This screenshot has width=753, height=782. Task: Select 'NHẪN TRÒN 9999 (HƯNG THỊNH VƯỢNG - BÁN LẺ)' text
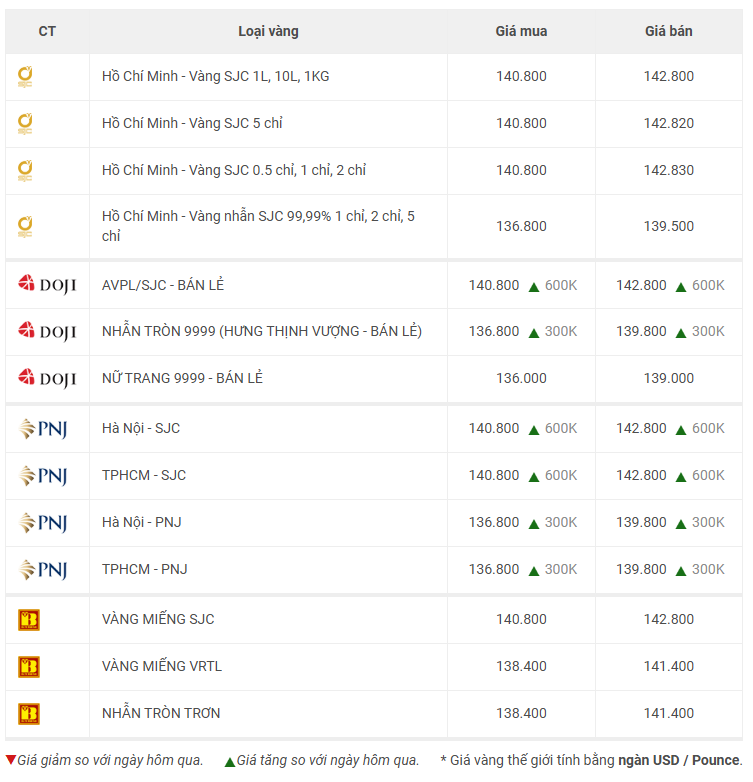point(261,332)
